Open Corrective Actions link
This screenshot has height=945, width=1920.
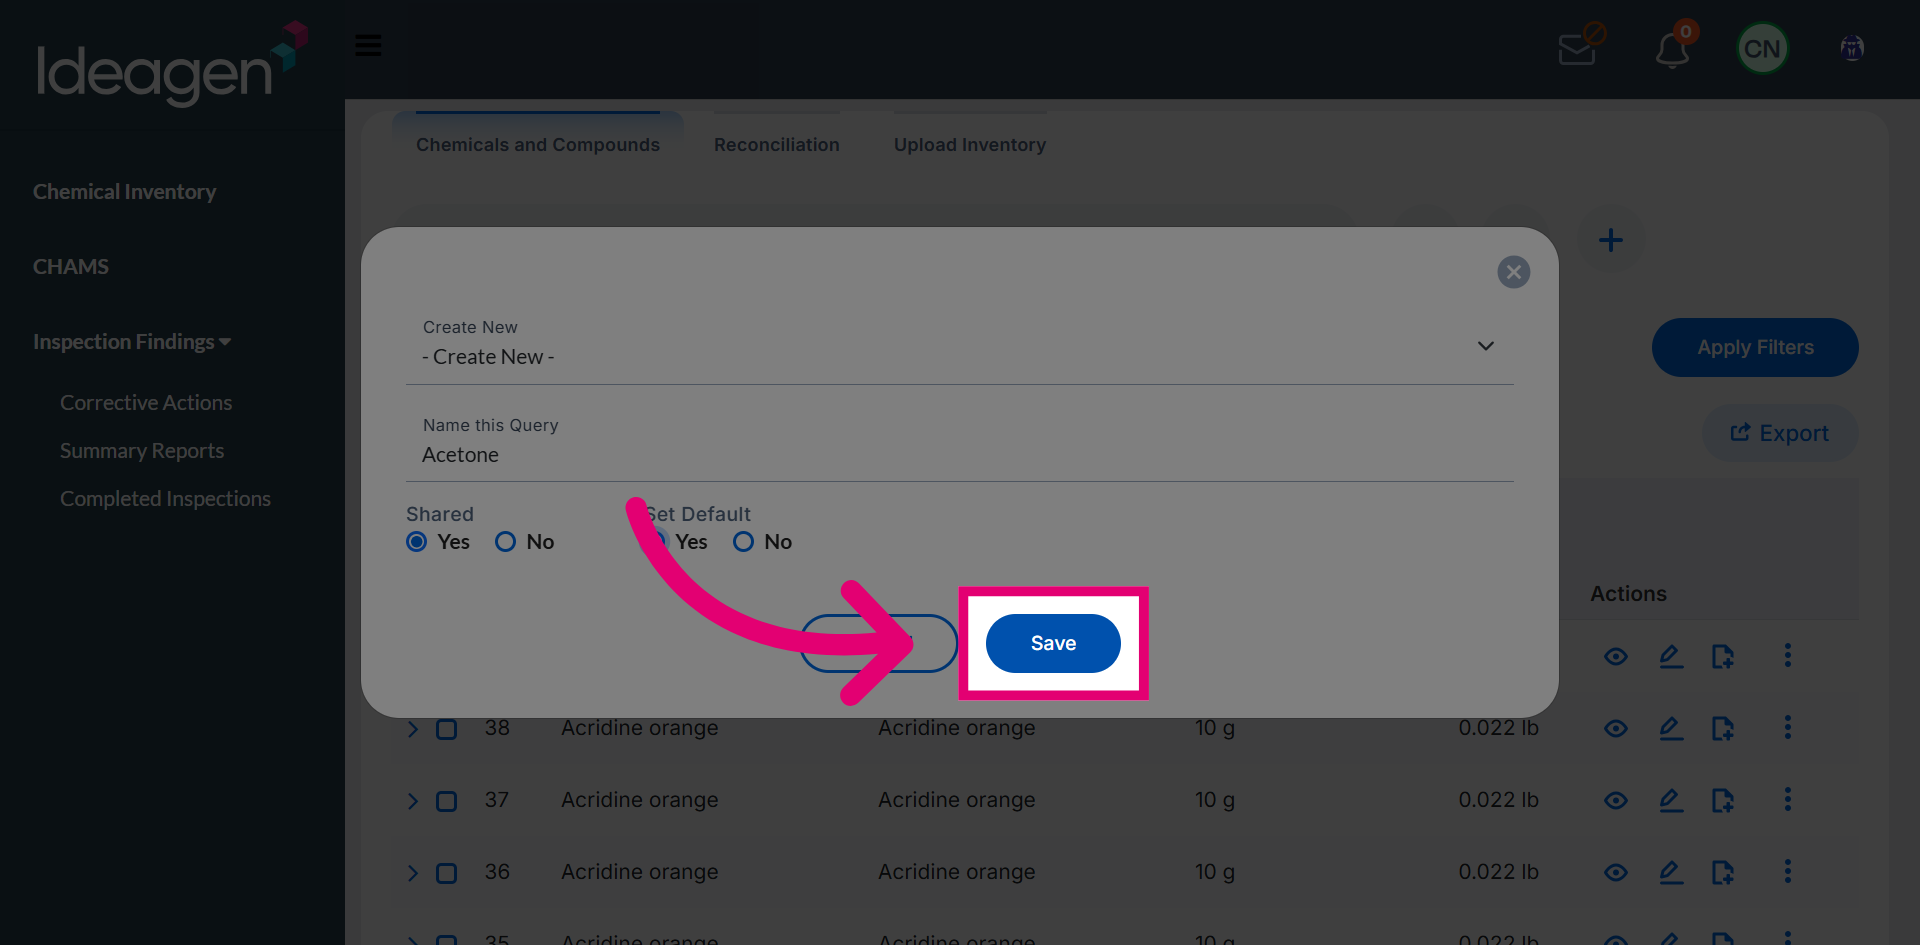pyautogui.click(x=146, y=403)
